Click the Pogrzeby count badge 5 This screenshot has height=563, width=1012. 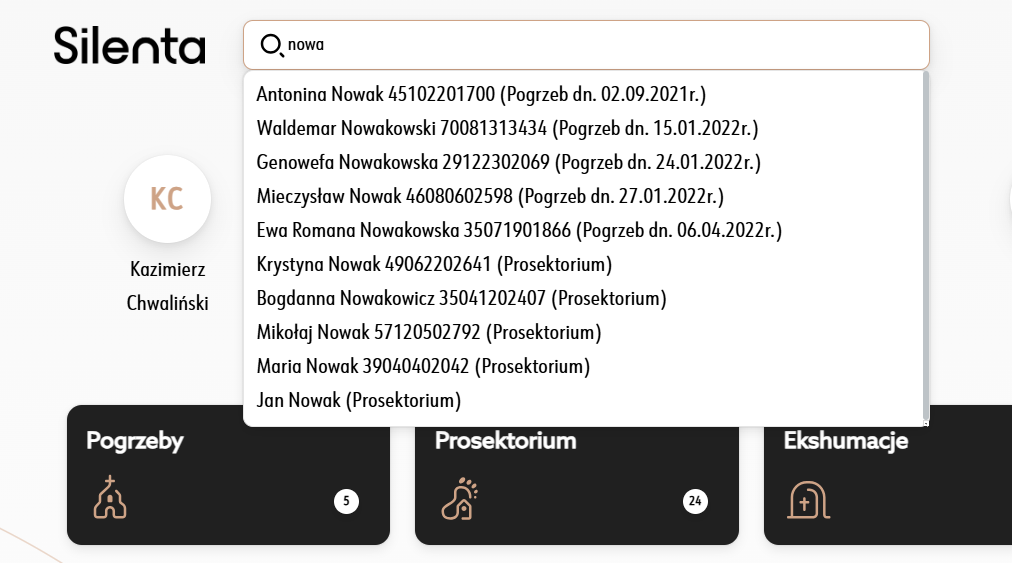[347, 501]
